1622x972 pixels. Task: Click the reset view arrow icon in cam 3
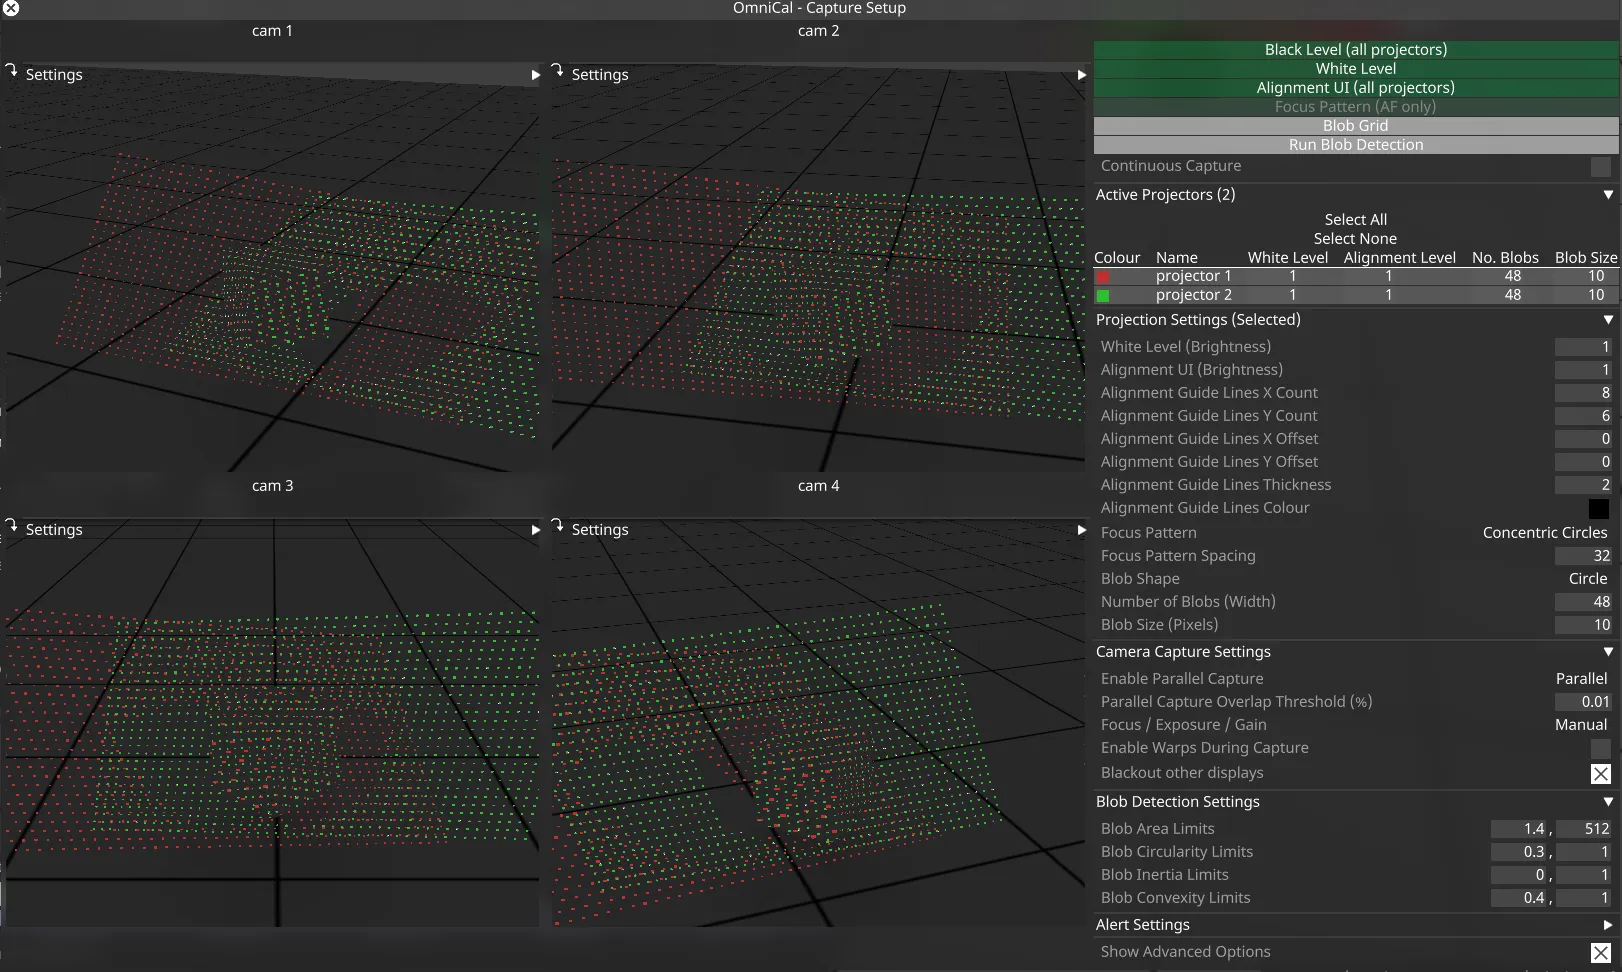pyautogui.click(x=12, y=527)
